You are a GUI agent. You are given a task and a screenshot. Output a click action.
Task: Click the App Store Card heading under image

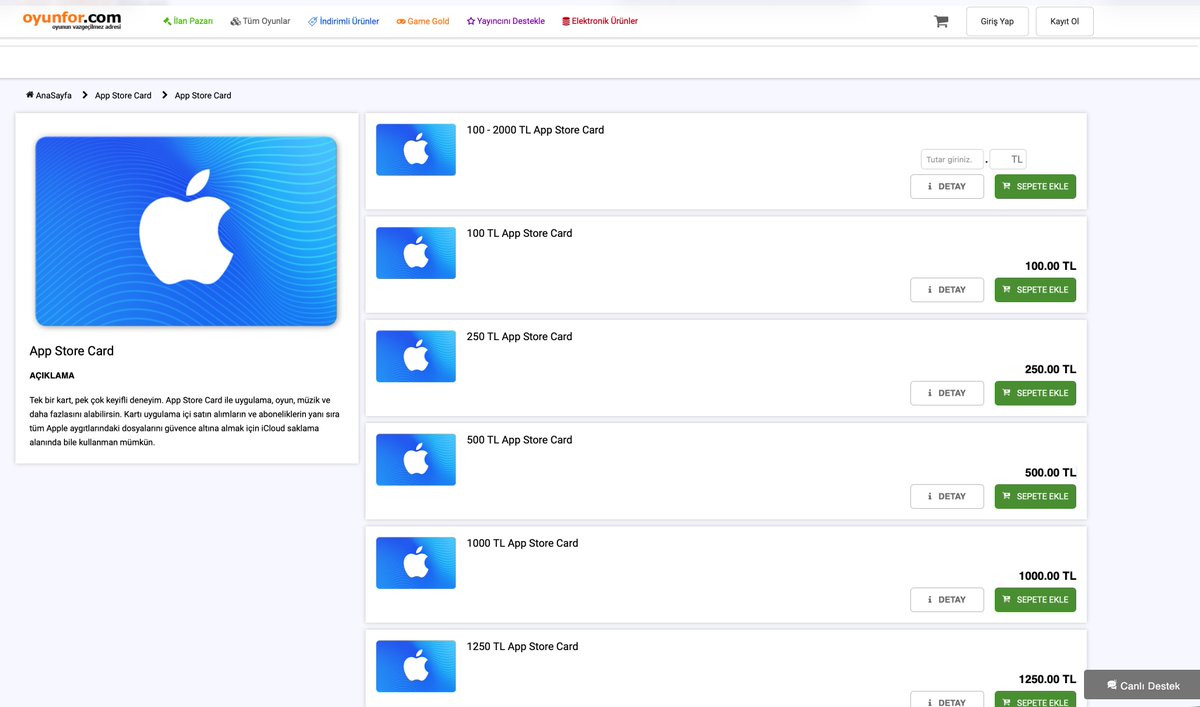[72, 351]
